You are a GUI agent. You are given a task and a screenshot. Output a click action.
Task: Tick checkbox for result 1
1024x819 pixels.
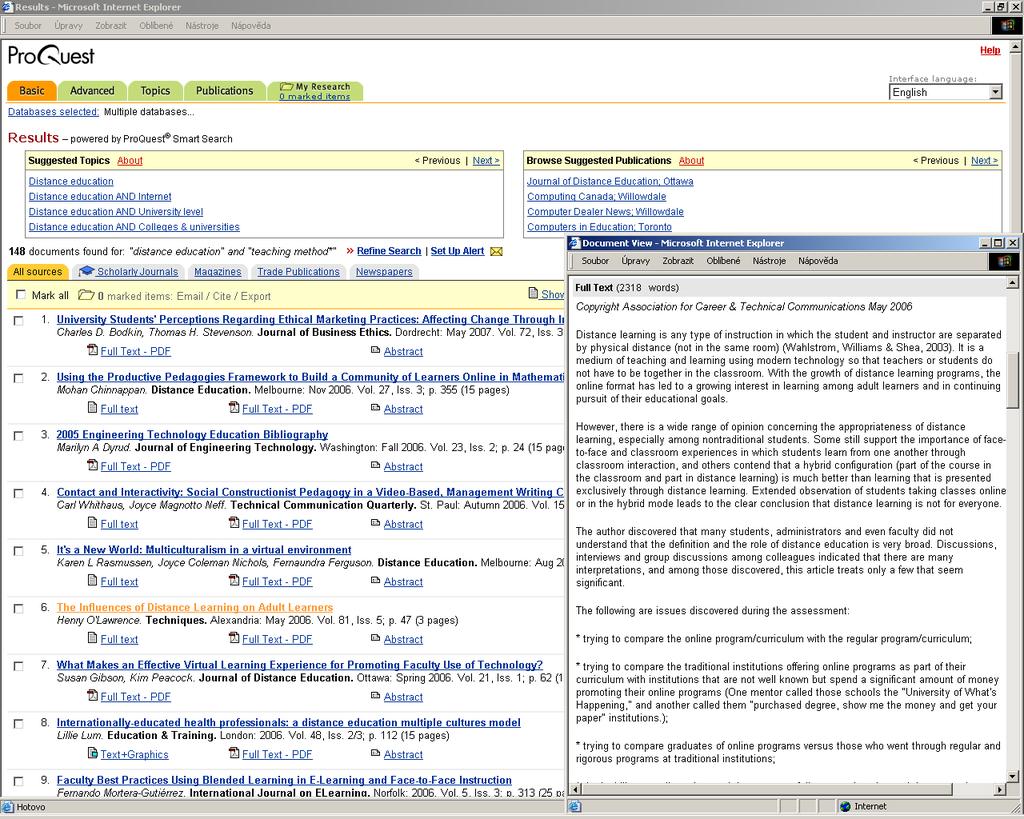click(x=18, y=321)
